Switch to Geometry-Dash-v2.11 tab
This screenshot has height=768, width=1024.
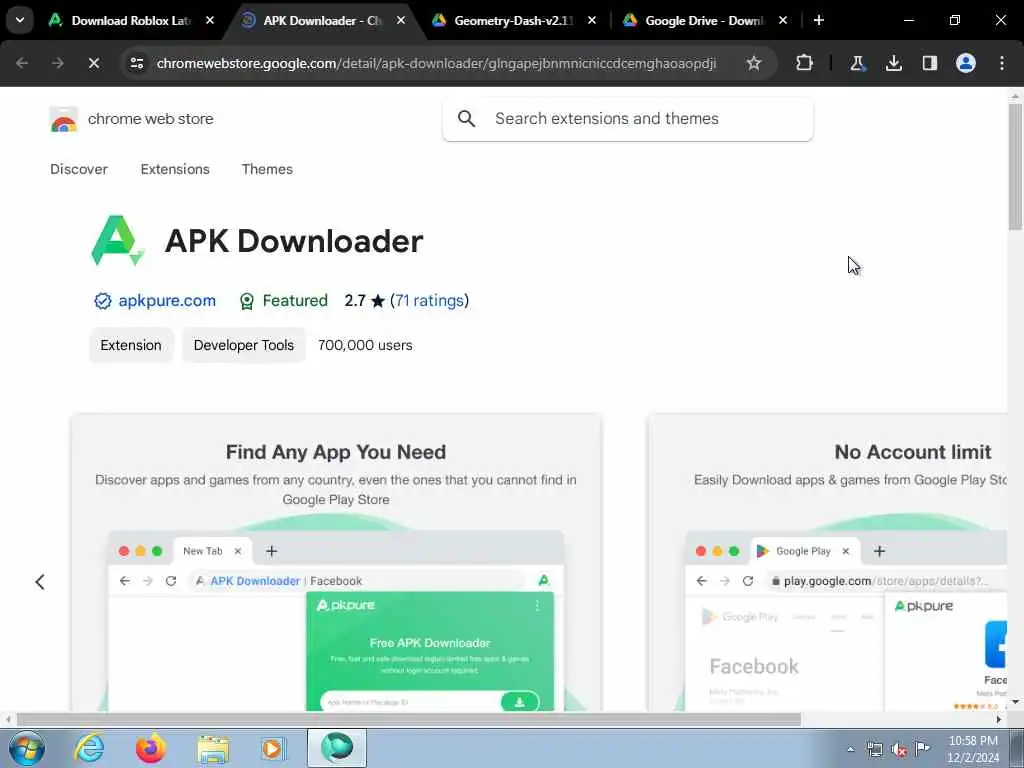pos(515,20)
